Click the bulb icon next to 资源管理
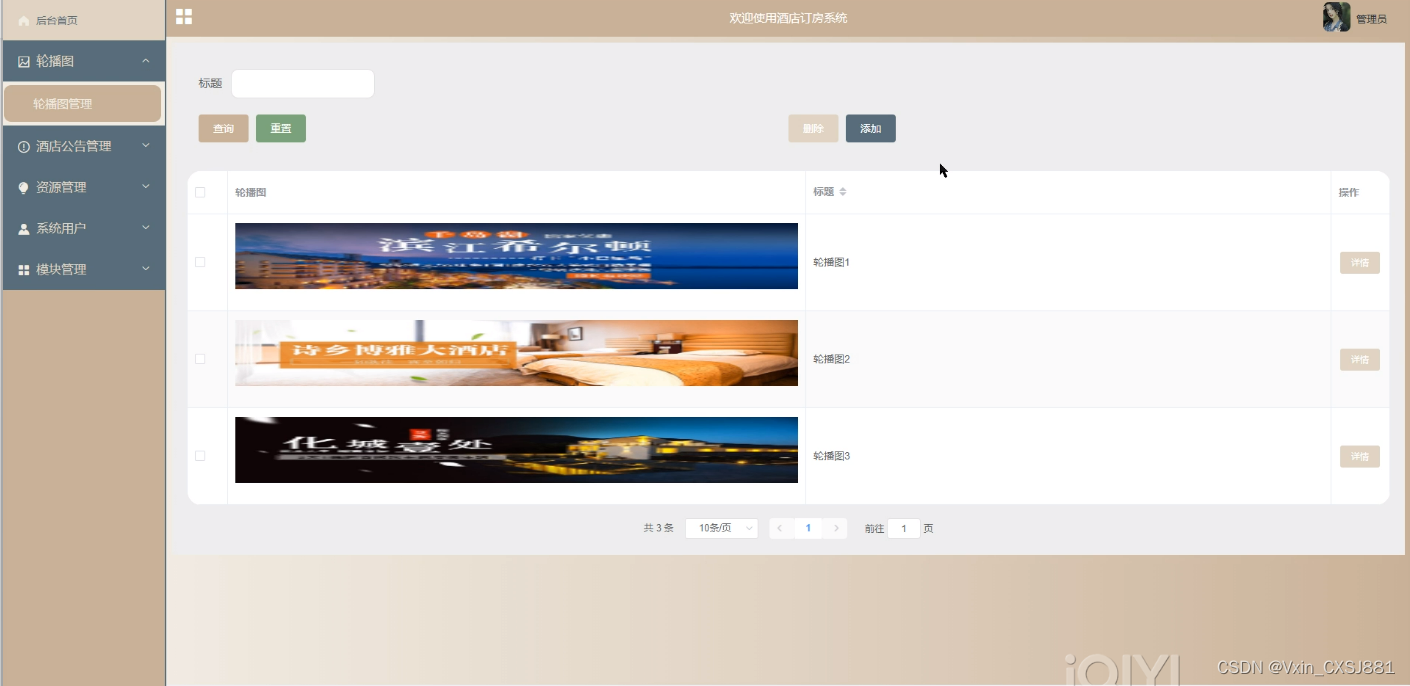The width and height of the screenshot is (1410, 686). coord(24,188)
